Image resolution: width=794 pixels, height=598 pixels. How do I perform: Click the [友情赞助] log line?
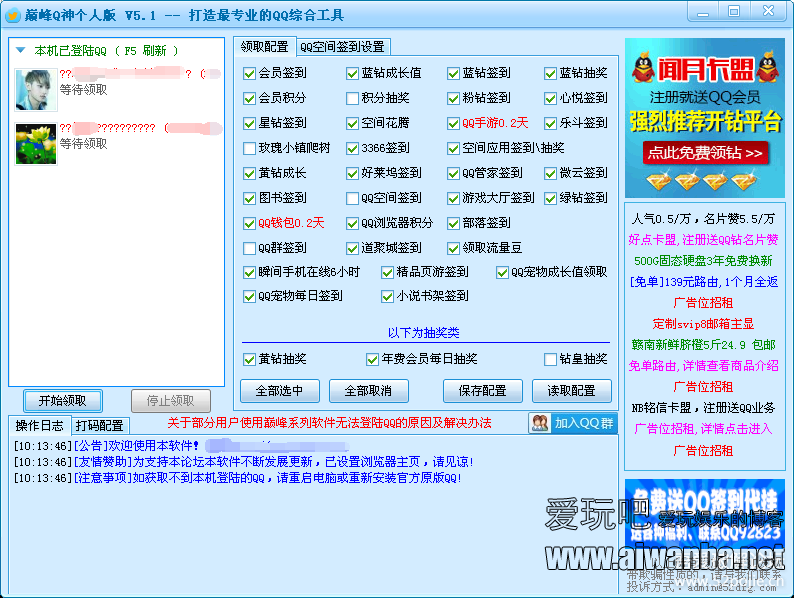tap(244, 462)
